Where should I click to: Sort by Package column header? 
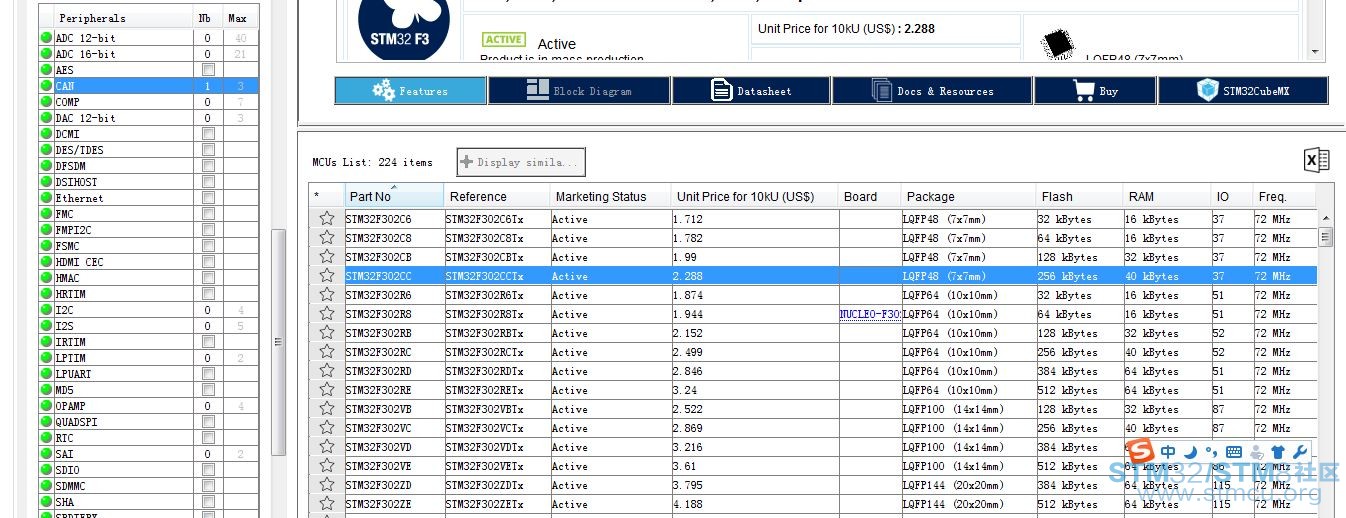pos(968,196)
